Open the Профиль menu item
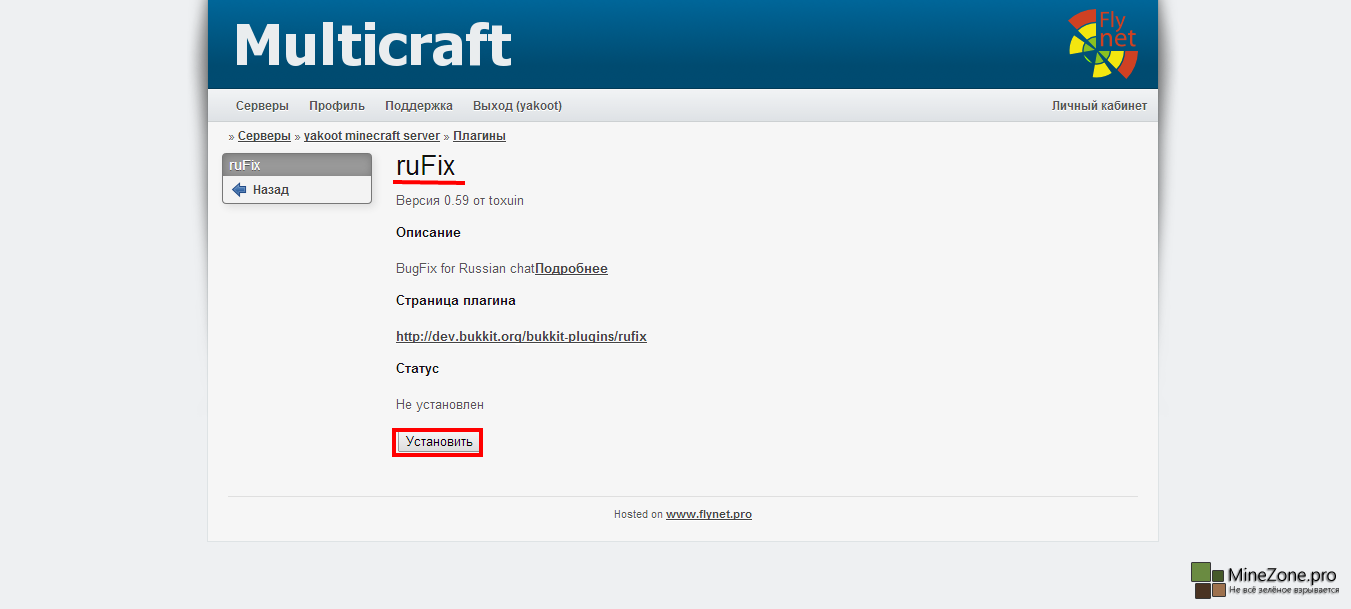This screenshot has width=1351, height=609. click(x=337, y=106)
